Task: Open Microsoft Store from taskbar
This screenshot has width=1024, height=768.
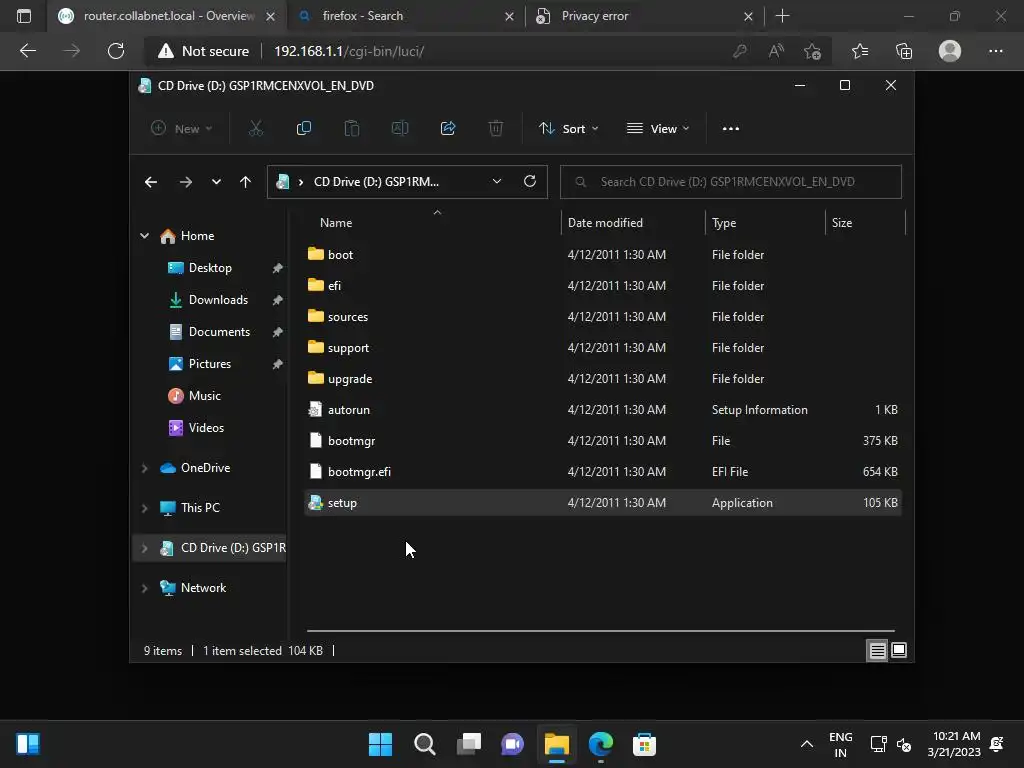Action: coord(644,744)
